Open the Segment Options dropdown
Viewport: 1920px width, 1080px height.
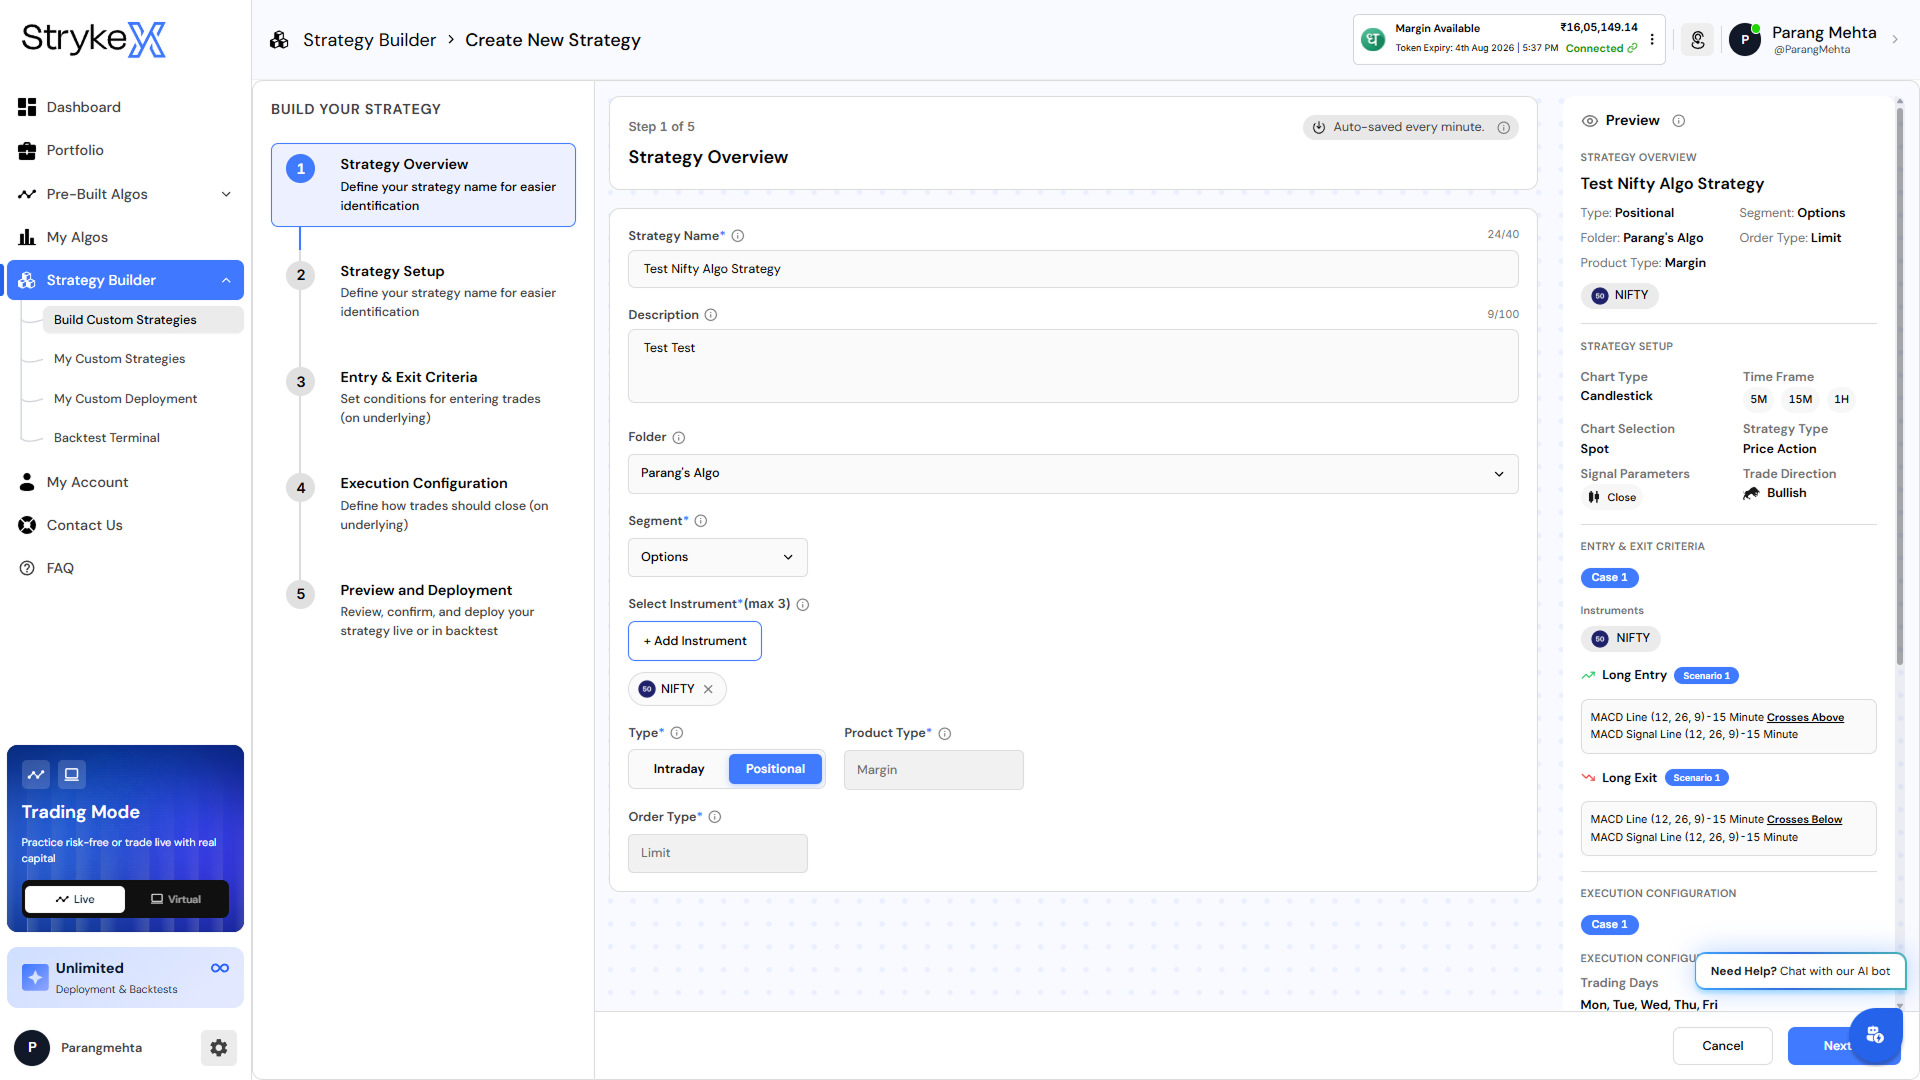click(x=717, y=557)
